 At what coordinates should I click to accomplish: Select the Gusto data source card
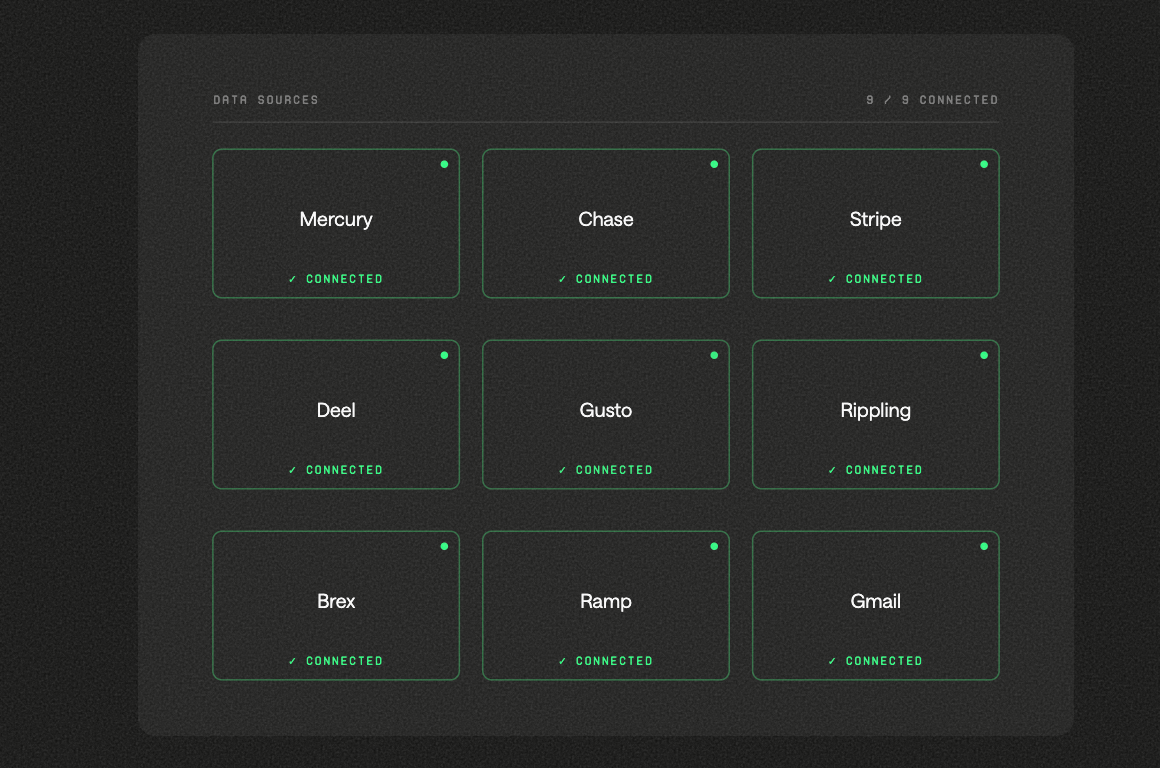tap(606, 414)
